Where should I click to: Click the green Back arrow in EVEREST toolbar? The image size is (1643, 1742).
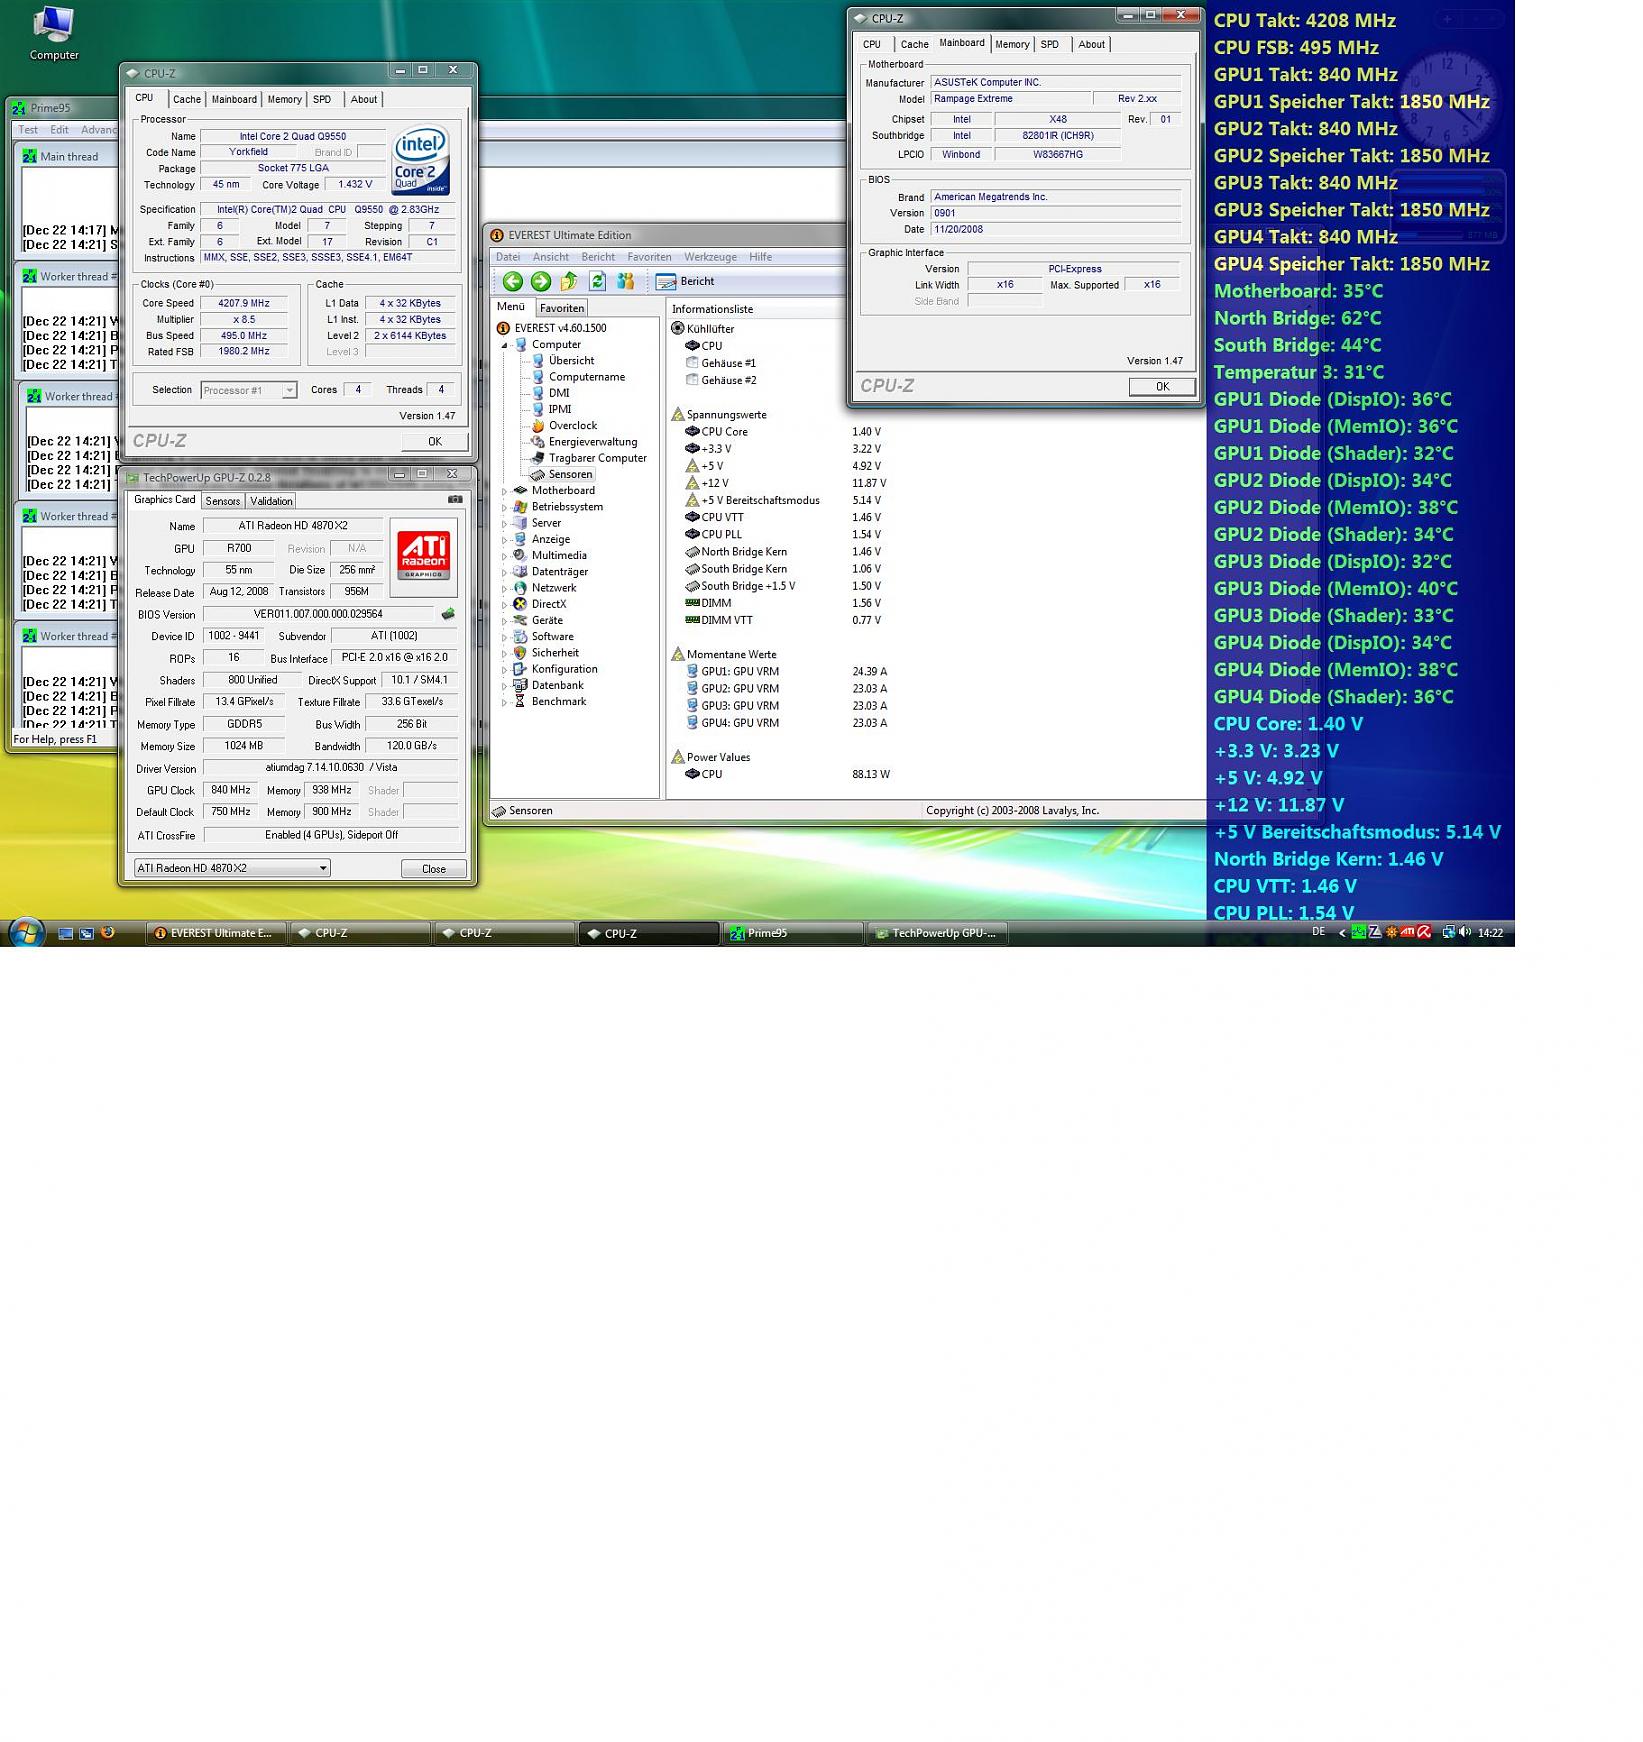pyautogui.click(x=513, y=282)
